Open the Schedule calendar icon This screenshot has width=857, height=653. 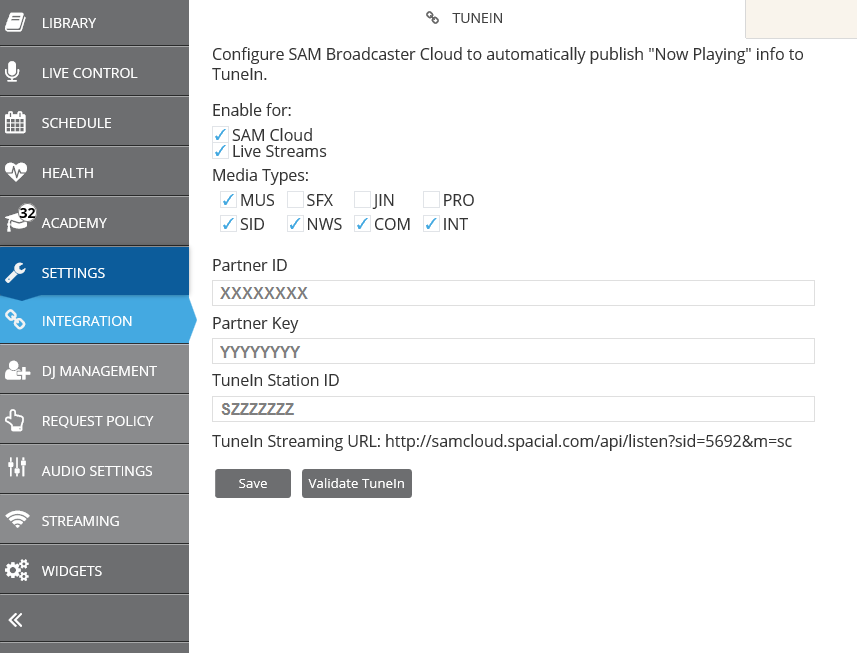tap(15, 122)
